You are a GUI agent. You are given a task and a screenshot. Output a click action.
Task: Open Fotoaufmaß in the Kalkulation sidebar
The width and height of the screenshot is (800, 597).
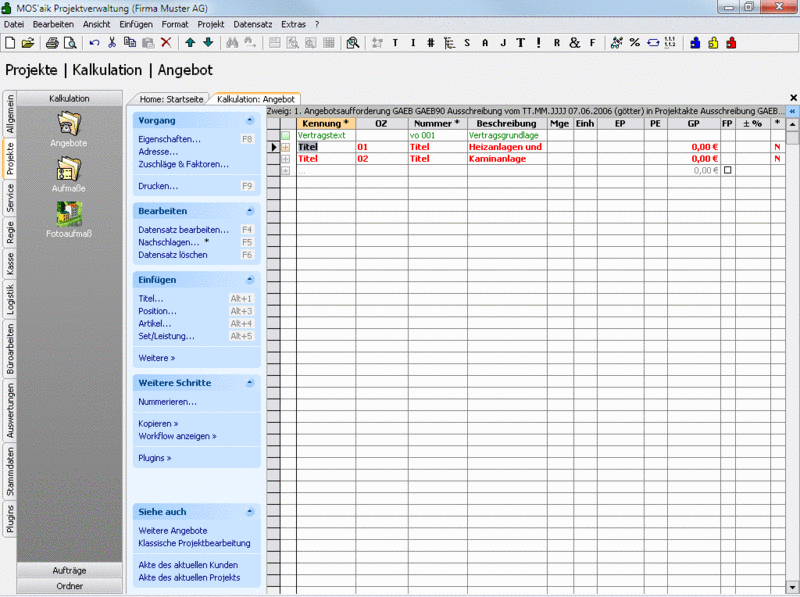point(69,219)
